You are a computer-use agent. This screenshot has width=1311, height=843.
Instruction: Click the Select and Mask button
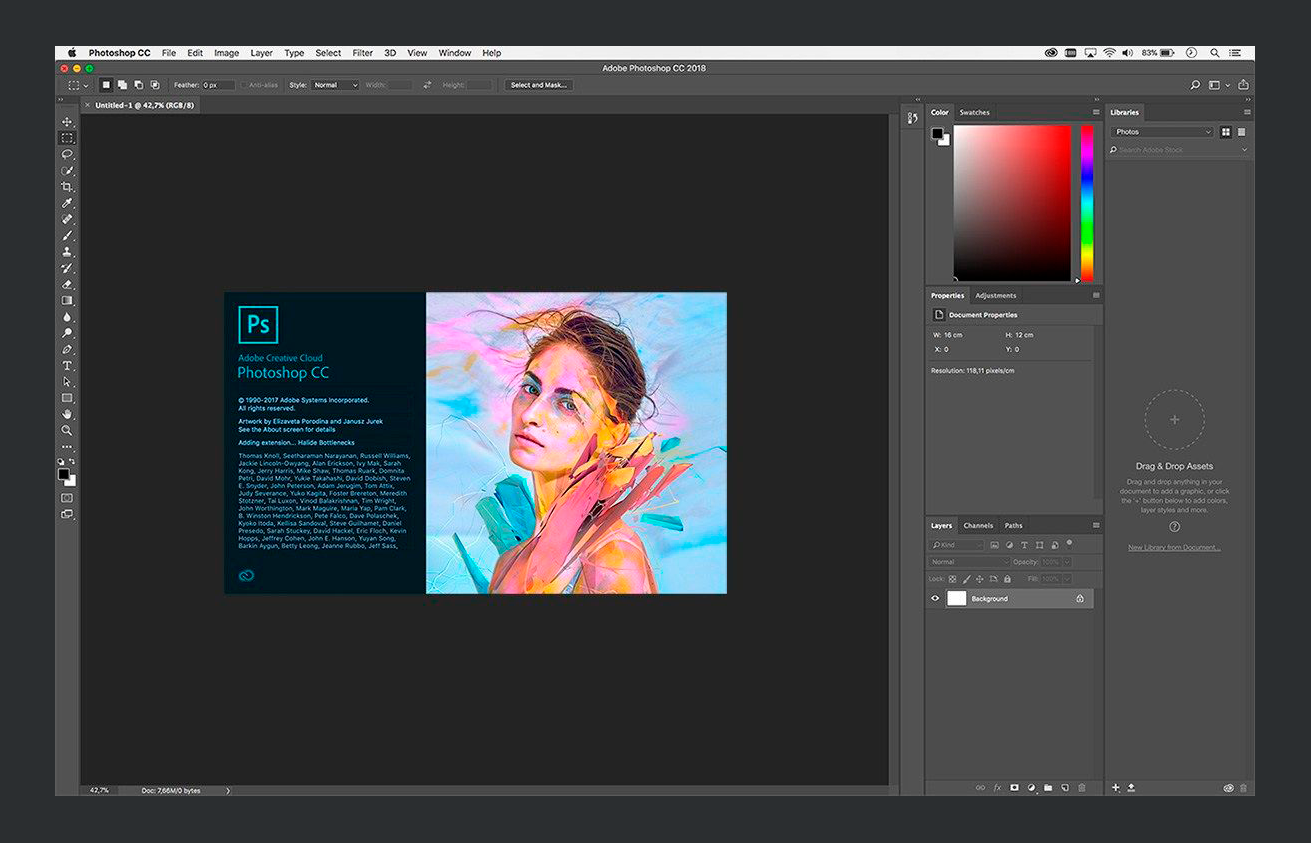point(539,85)
